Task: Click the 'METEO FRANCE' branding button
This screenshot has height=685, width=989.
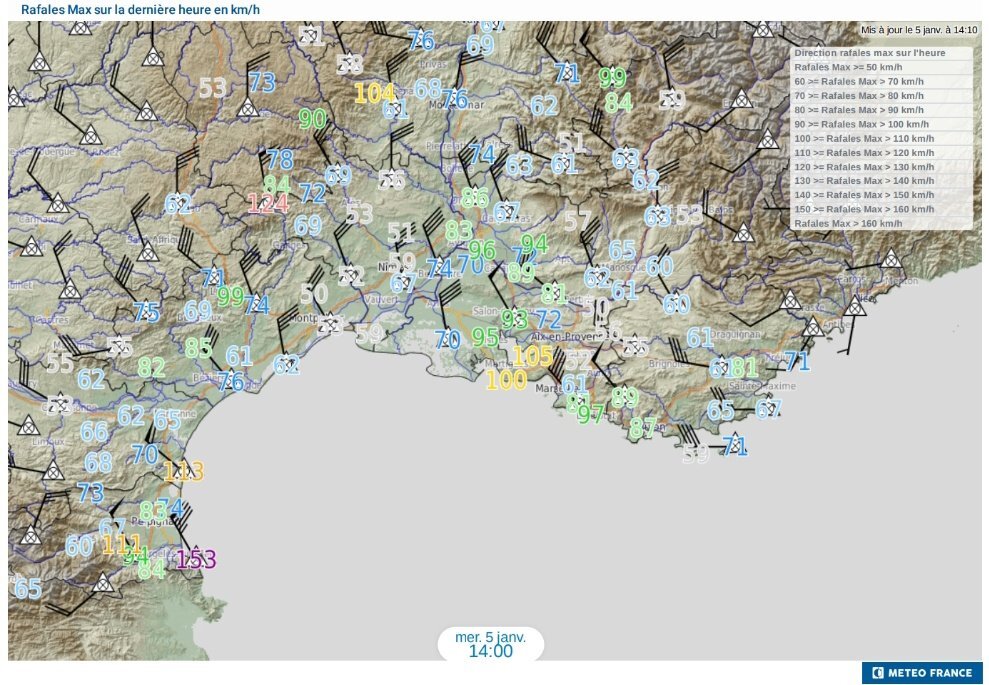Action: 922,673
